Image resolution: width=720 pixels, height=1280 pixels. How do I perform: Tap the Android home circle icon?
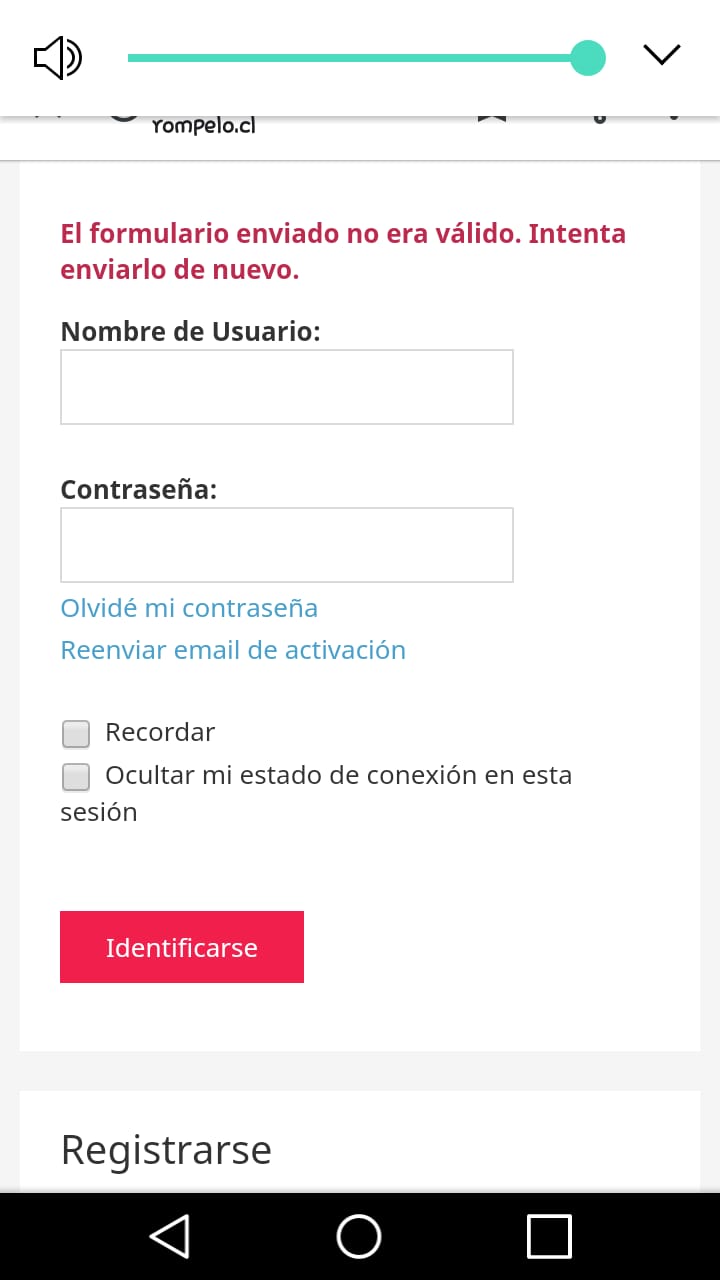point(359,1236)
